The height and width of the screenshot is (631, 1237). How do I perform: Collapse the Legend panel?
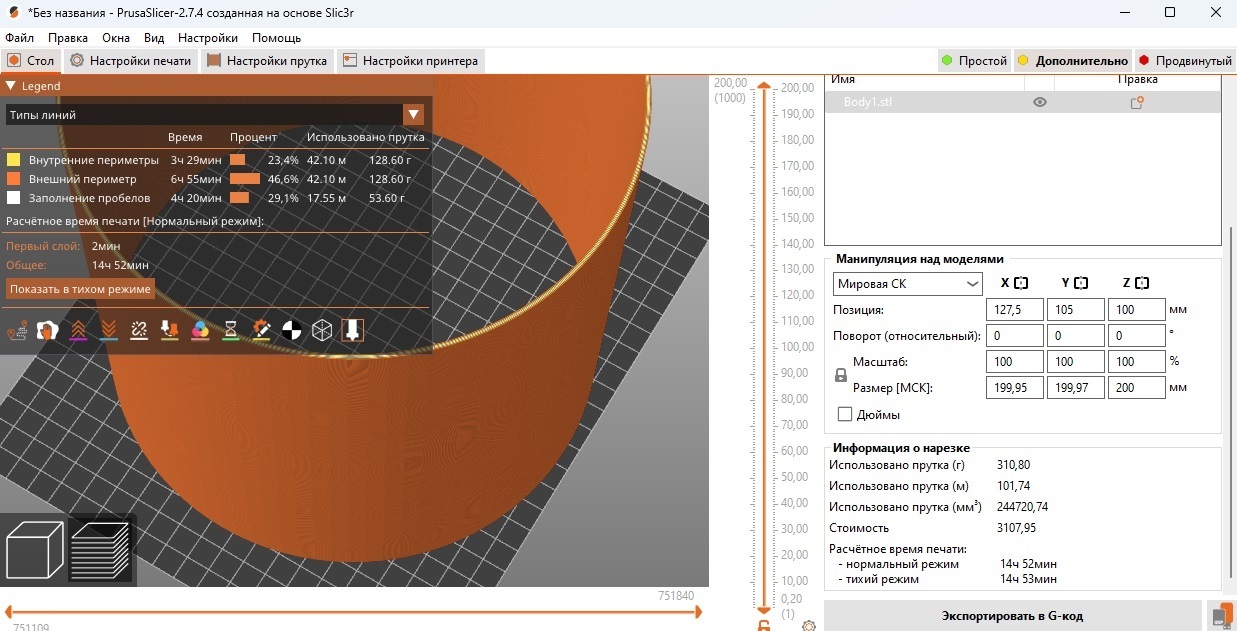[11, 86]
